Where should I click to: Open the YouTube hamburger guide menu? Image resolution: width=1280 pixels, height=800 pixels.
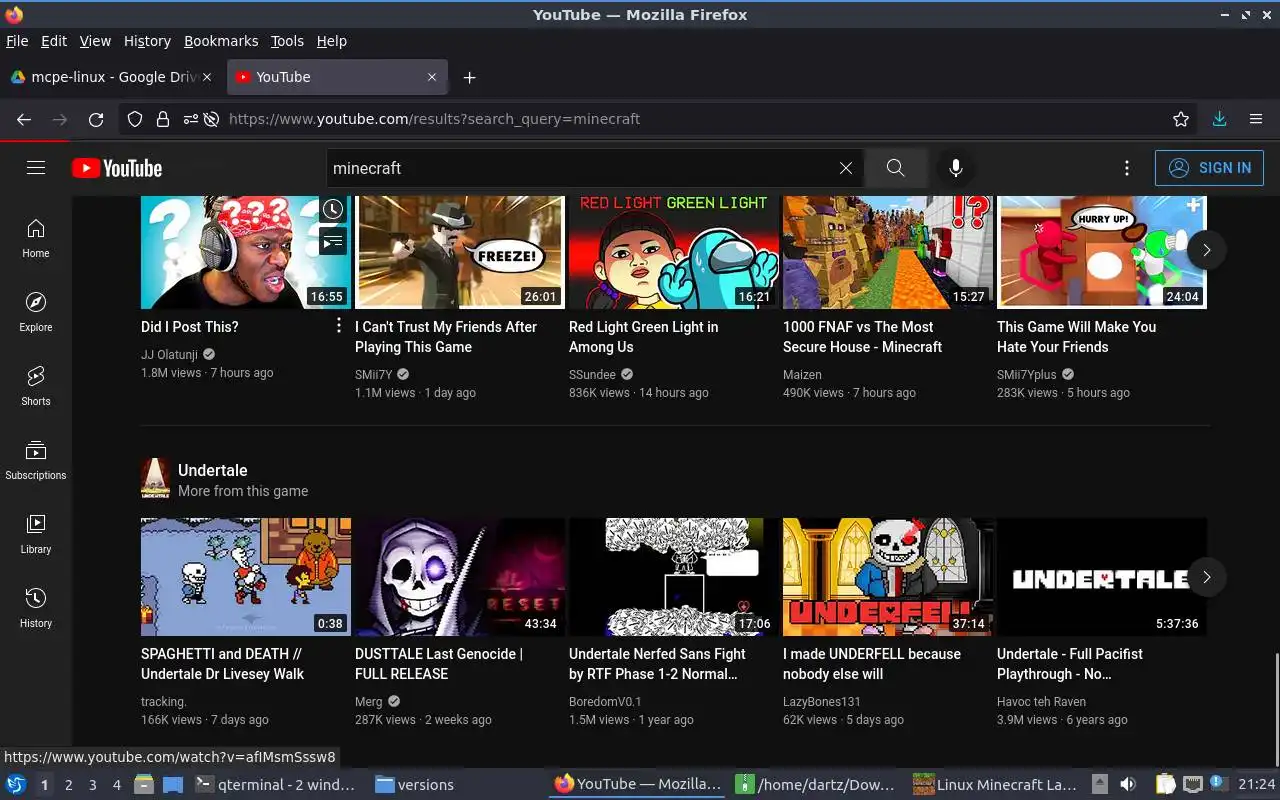[36, 168]
